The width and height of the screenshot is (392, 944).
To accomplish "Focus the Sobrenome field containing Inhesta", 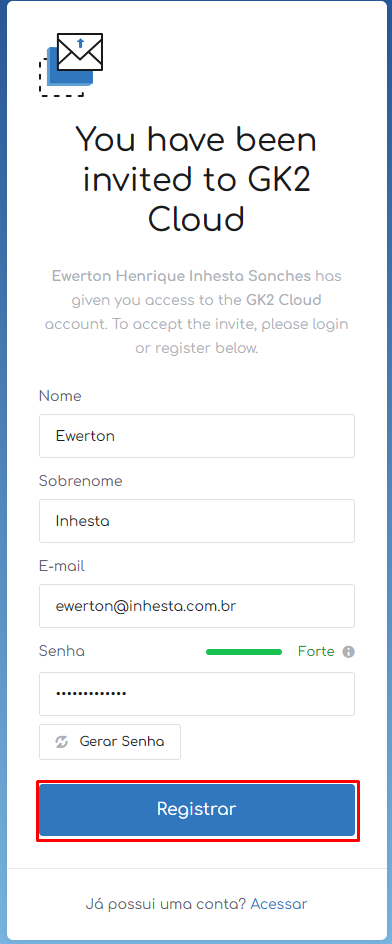I will (197, 521).
